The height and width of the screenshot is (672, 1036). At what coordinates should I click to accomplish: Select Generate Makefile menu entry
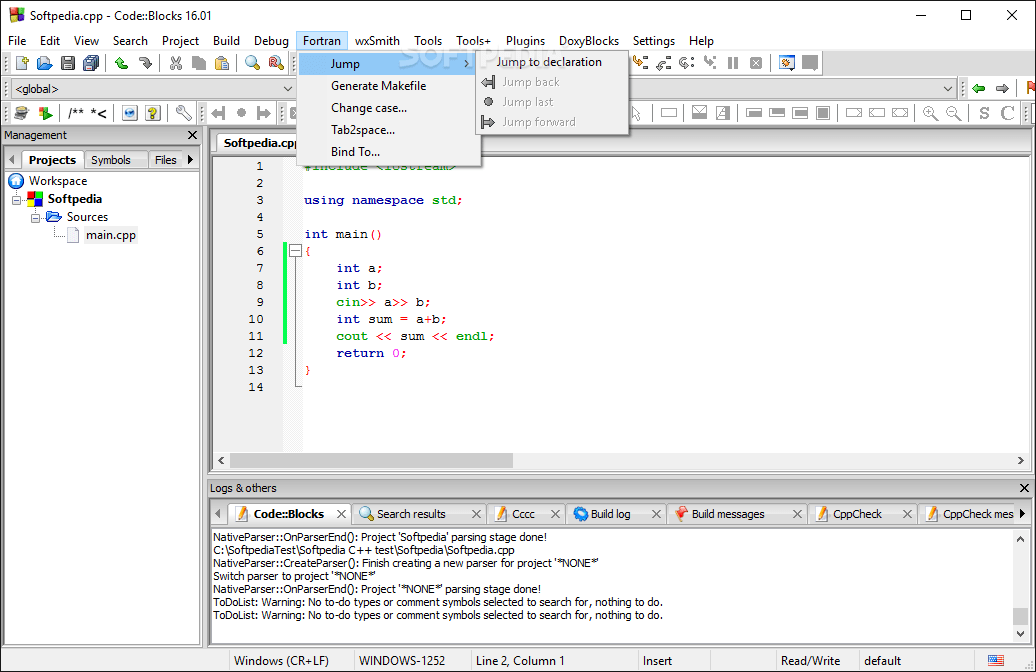click(379, 86)
